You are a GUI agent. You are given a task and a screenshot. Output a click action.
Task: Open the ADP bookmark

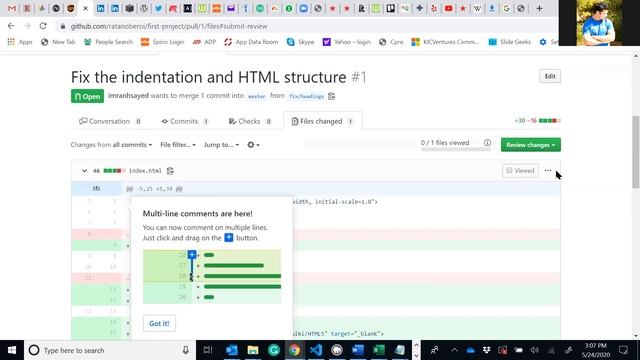pos(204,42)
